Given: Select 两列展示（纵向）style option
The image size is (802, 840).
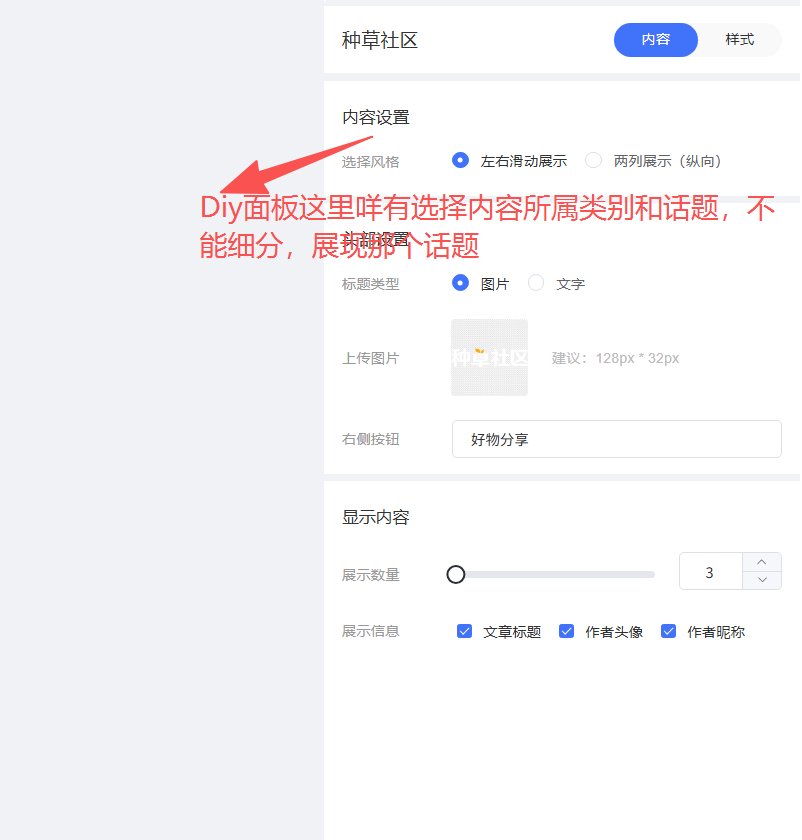Looking at the screenshot, I should (593, 160).
